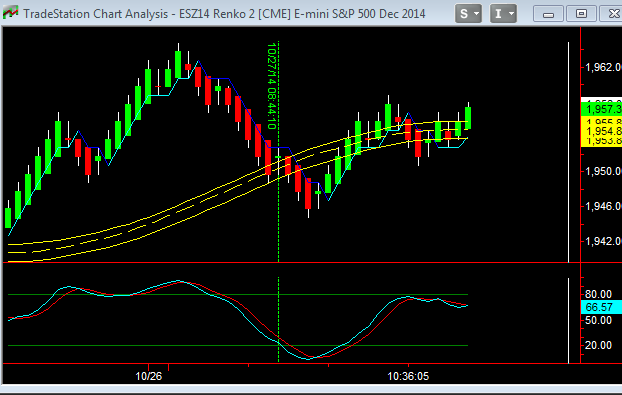Image resolution: width=622 pixels, height=395 pixels.
Task: Click the yellow 1,954.8 price label
Action: [601, 131]
